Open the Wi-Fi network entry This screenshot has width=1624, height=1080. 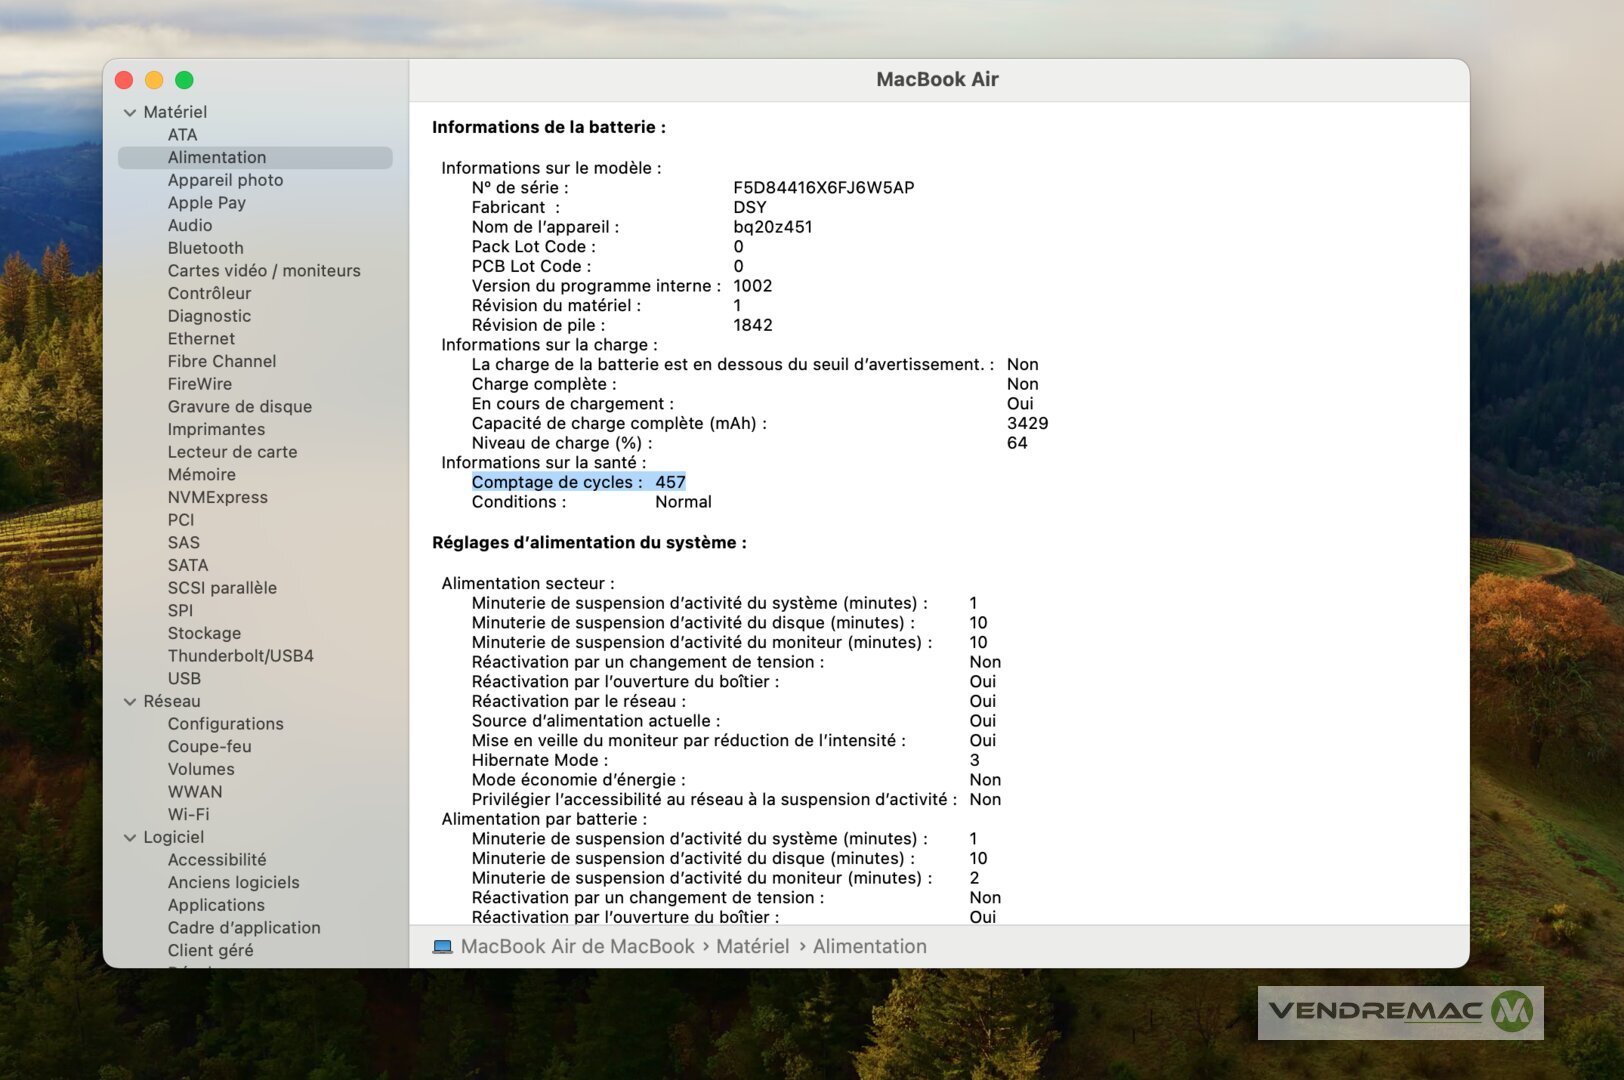point(188,814)
